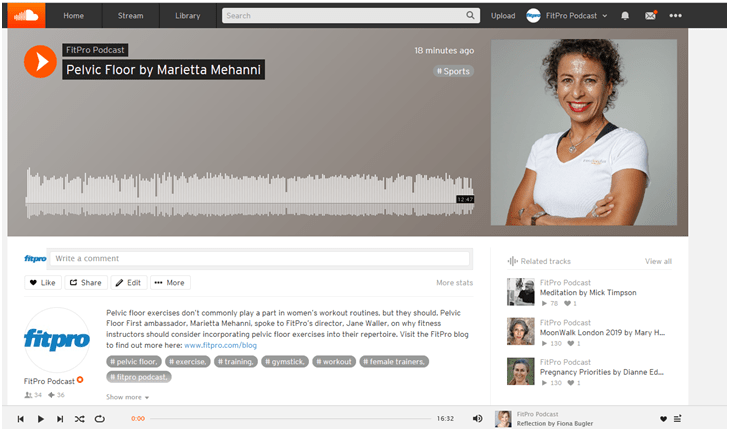Focus the Search field
The height and width of the screenshot is (431, 729).
351,15
